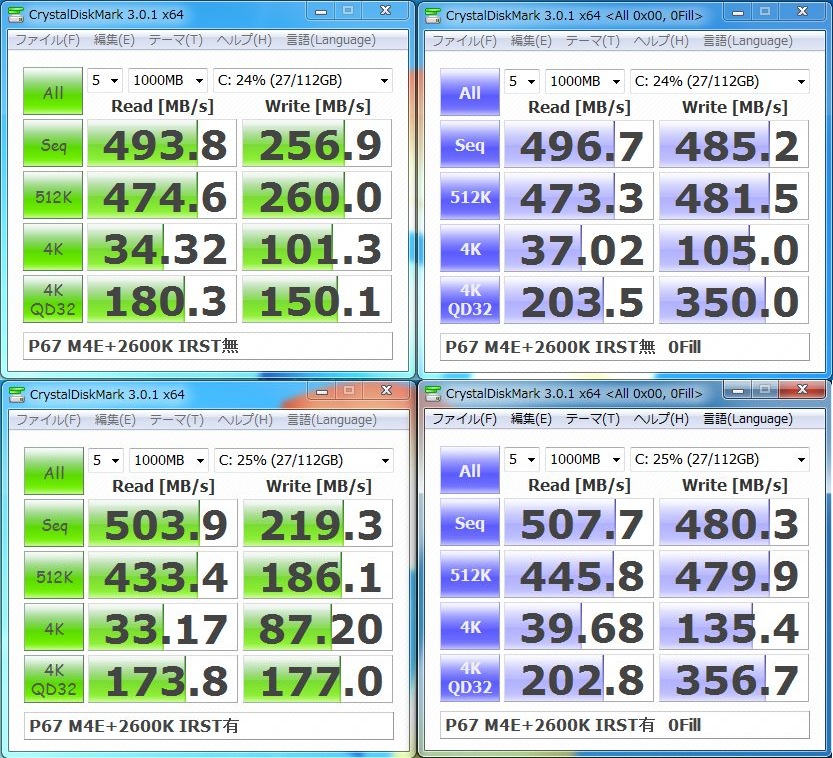Select the Seq read result 493.8 in the top-left window
833x758 pixels.
tap(162, 143)
